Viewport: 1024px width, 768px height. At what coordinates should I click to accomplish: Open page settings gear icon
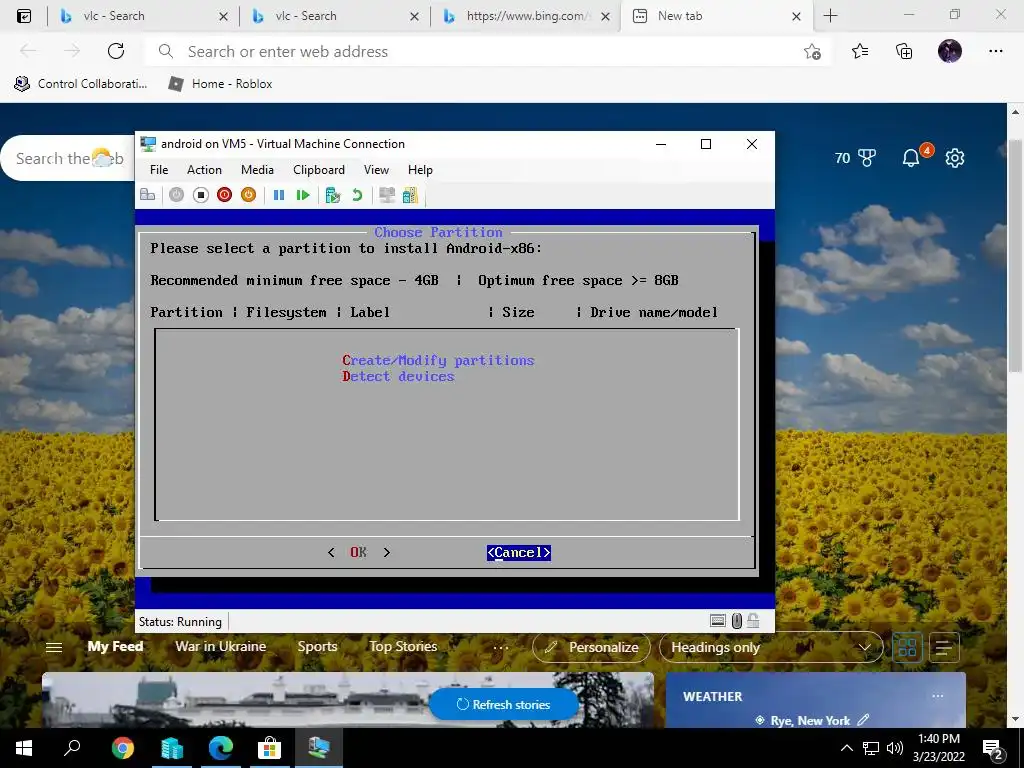click(x=955, y=158)
